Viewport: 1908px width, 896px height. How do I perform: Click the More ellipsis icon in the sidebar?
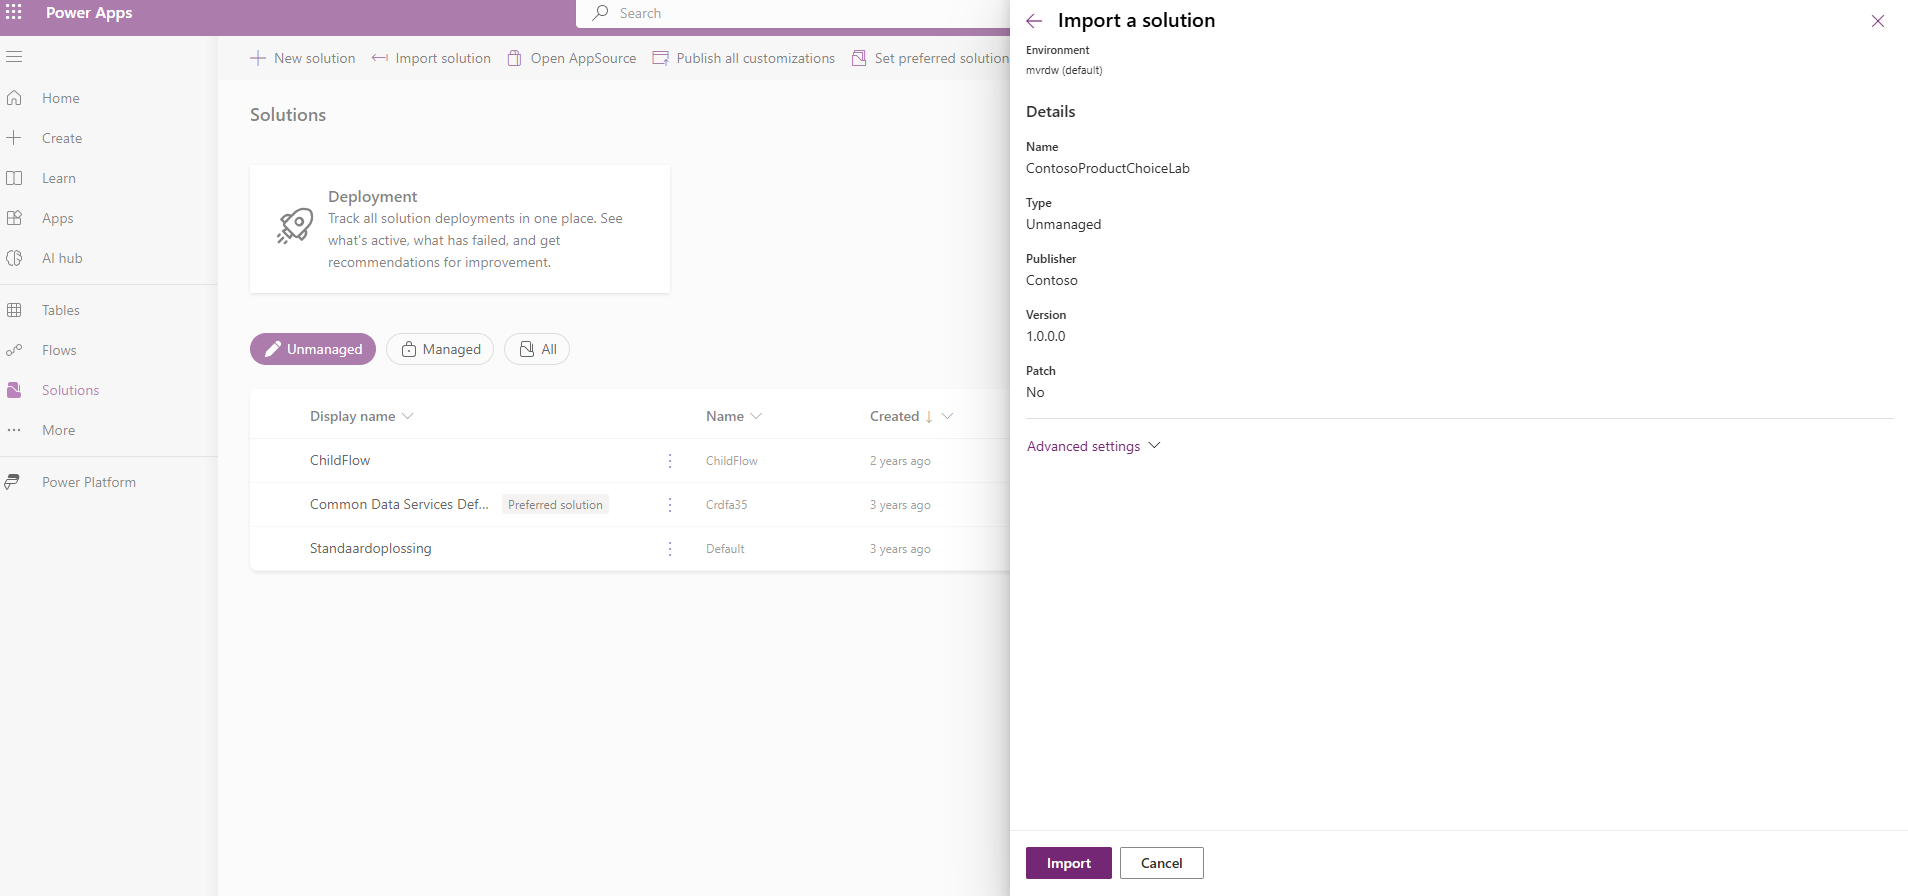(14, 430)
